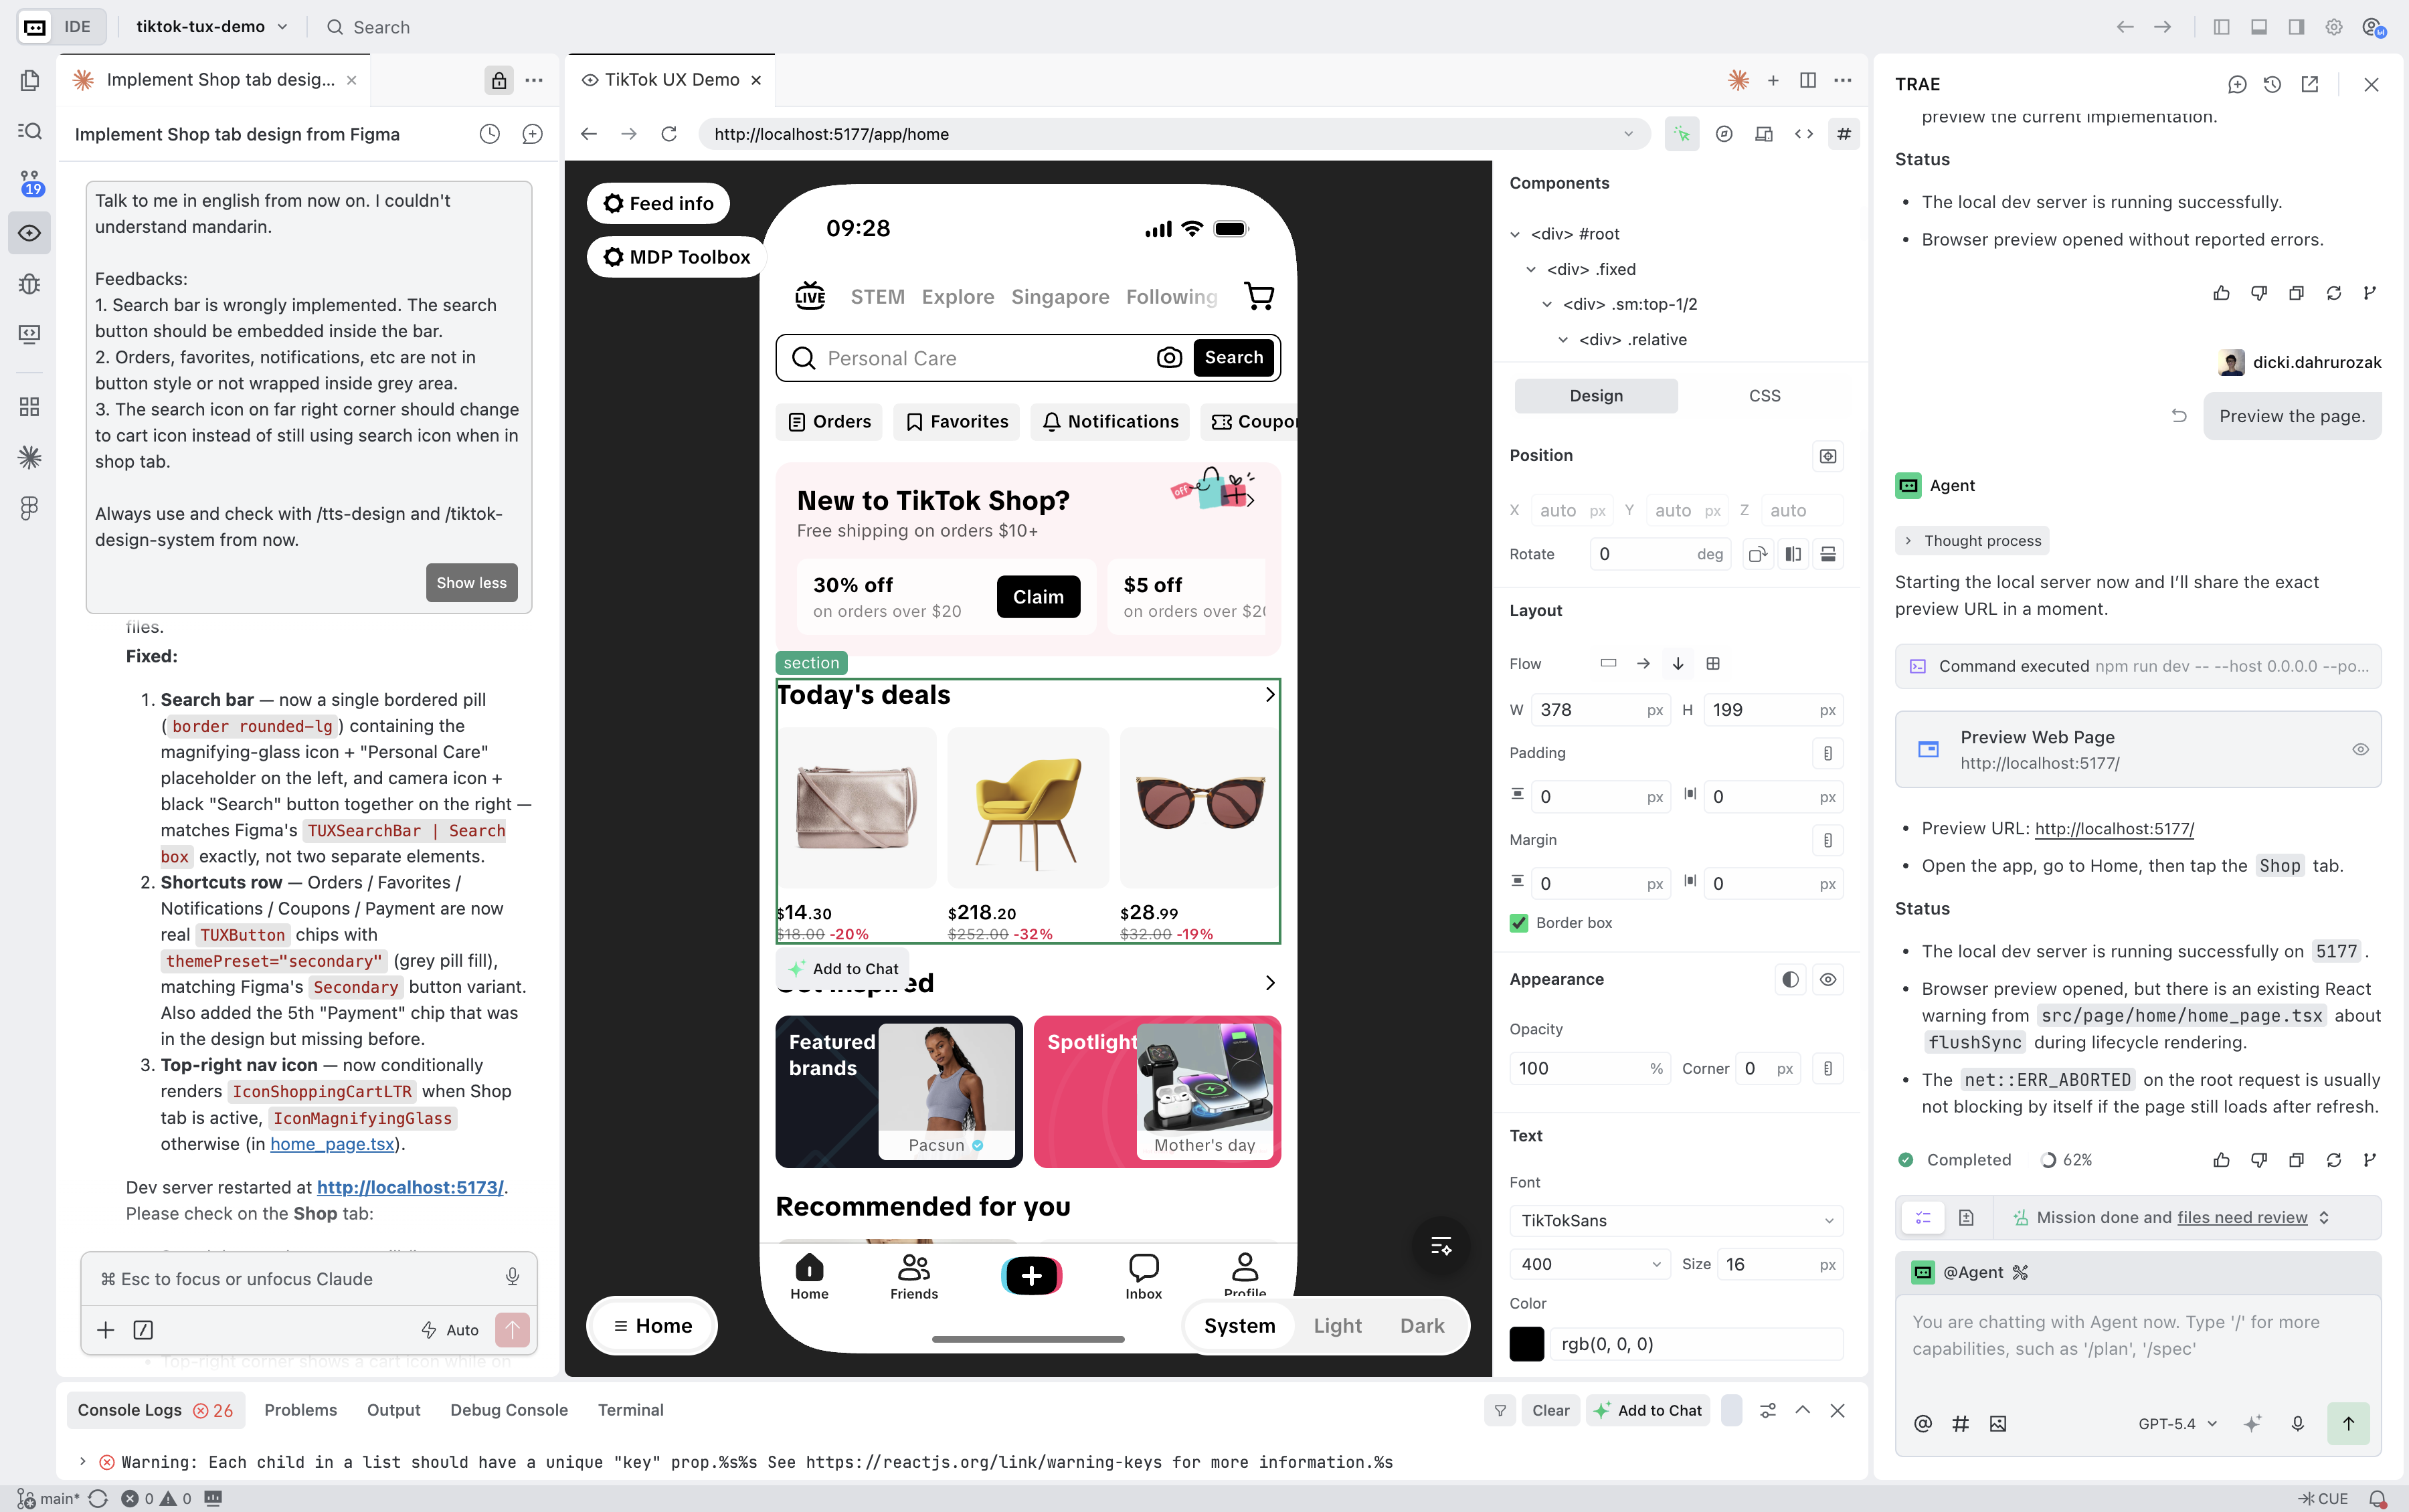This screenshot has width=2409, height=1512.
Task: Open notifications bell in status bar
Action: [x=2378, y=1499]
